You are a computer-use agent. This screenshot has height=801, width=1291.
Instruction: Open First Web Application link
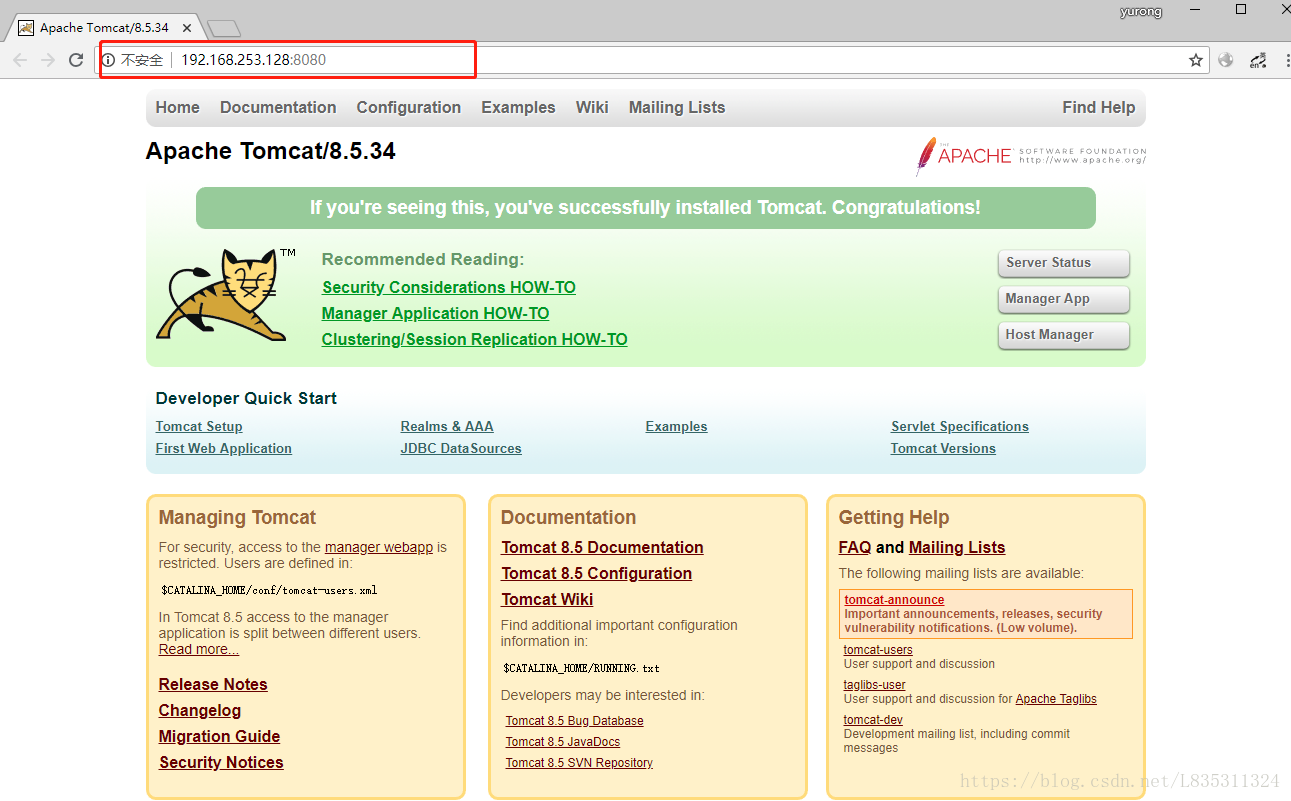click(224, 449)
